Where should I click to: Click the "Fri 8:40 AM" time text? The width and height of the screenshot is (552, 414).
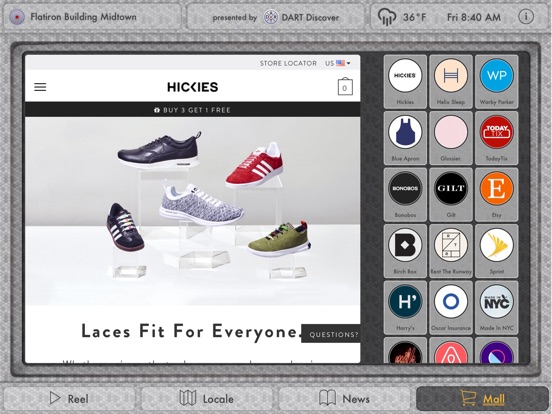[474, 17]
